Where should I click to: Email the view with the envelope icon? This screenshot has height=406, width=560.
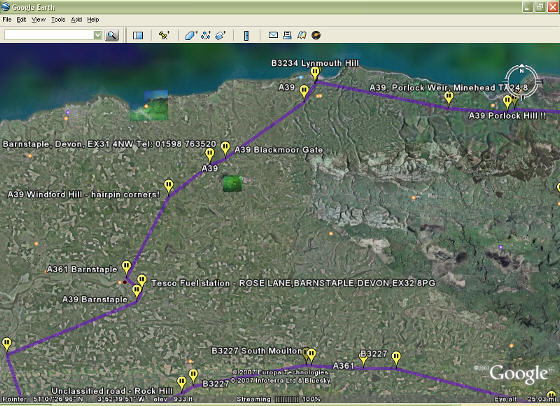click(273, 35)
